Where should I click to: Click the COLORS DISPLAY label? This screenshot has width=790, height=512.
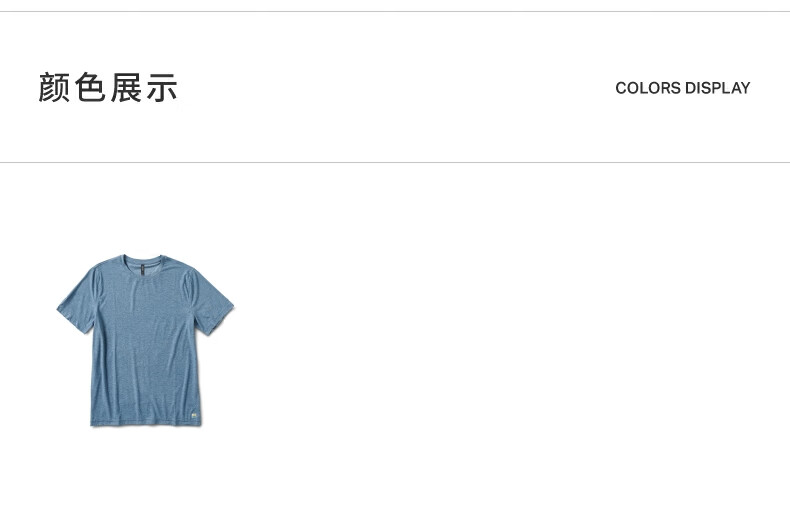(683, 88)
